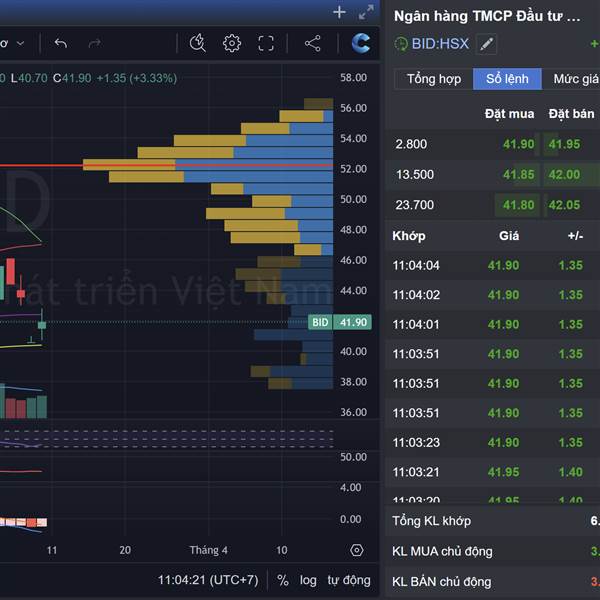The height and width of the screenshot is (600, 600).
Task: Click the BID:HSX symbol link
Action: point(440,44)
